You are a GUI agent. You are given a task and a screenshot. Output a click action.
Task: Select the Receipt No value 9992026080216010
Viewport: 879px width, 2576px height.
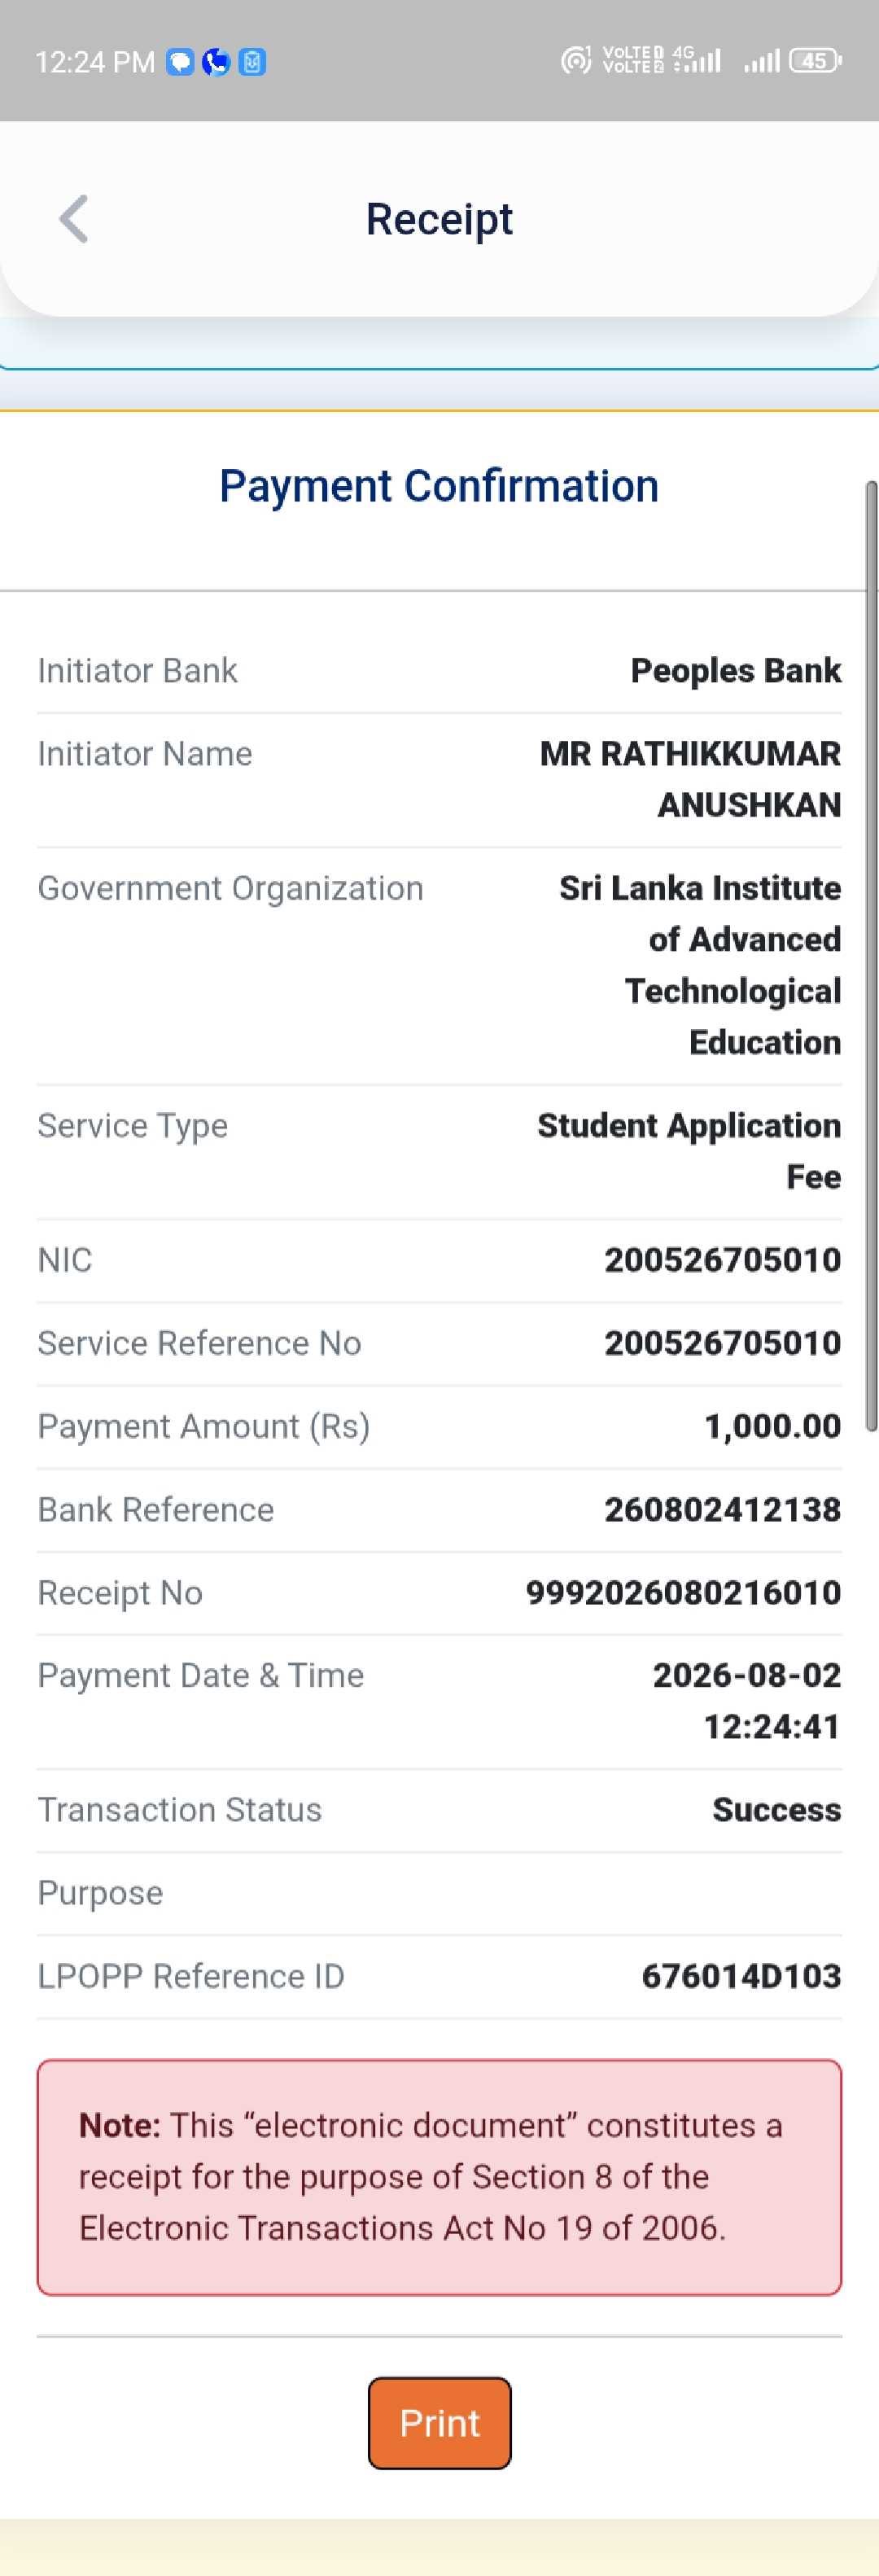click(x=683, y=1592)
